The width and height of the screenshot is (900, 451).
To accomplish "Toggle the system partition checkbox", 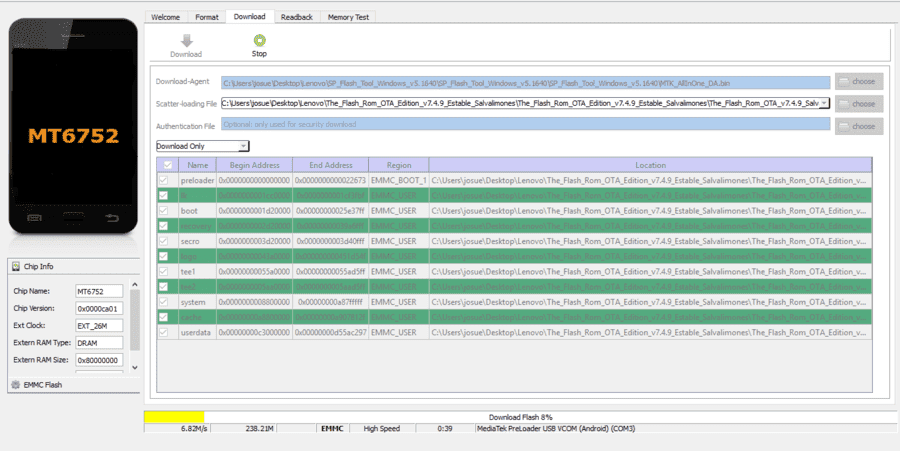I will pyautogui.click(x=164, y=302).
